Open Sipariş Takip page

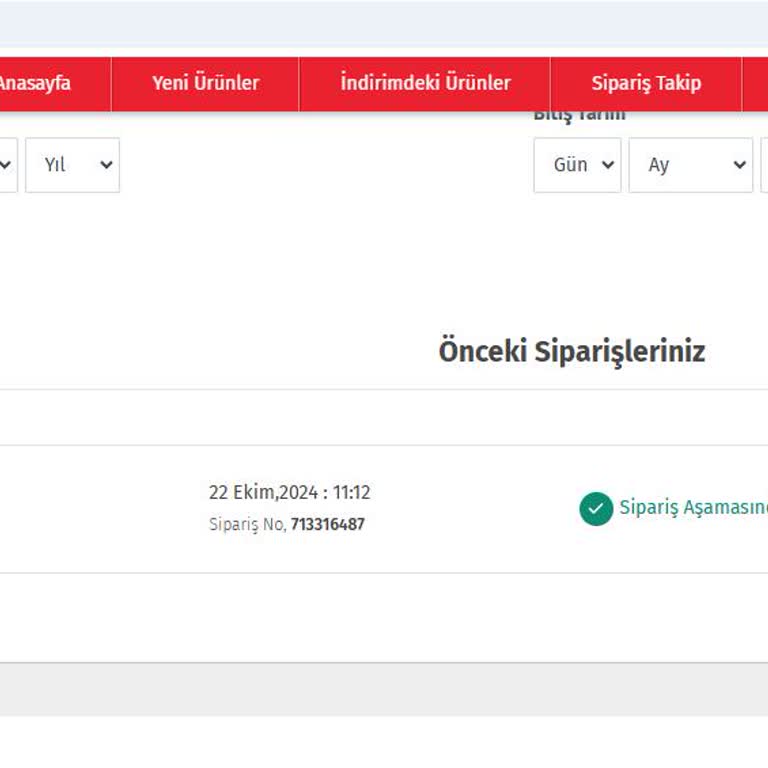pyautogui.click(x=646, y=83)
